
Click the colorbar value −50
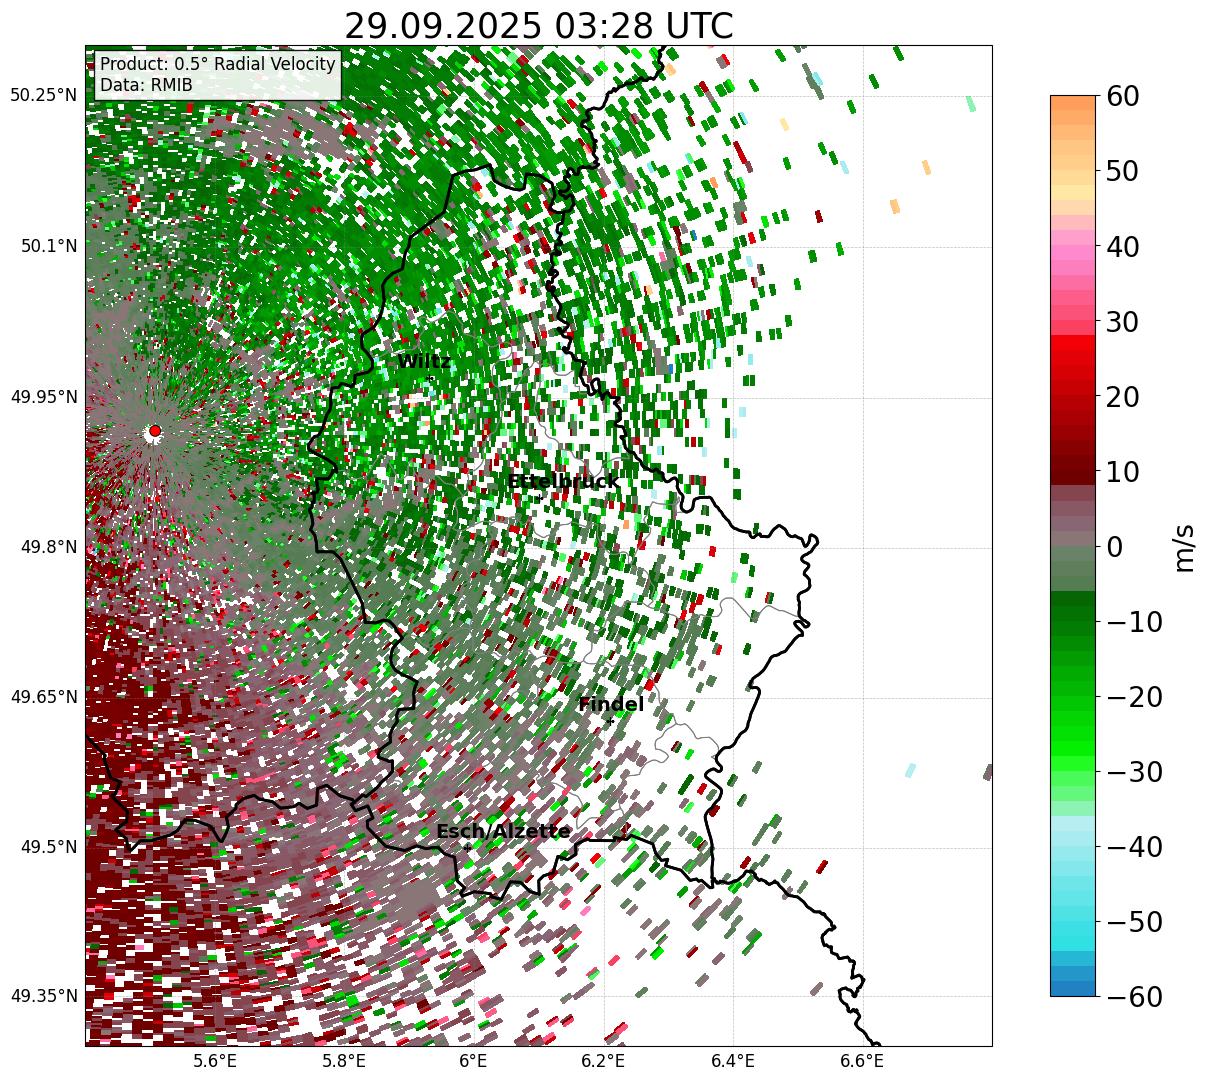tap(1133, 922)
